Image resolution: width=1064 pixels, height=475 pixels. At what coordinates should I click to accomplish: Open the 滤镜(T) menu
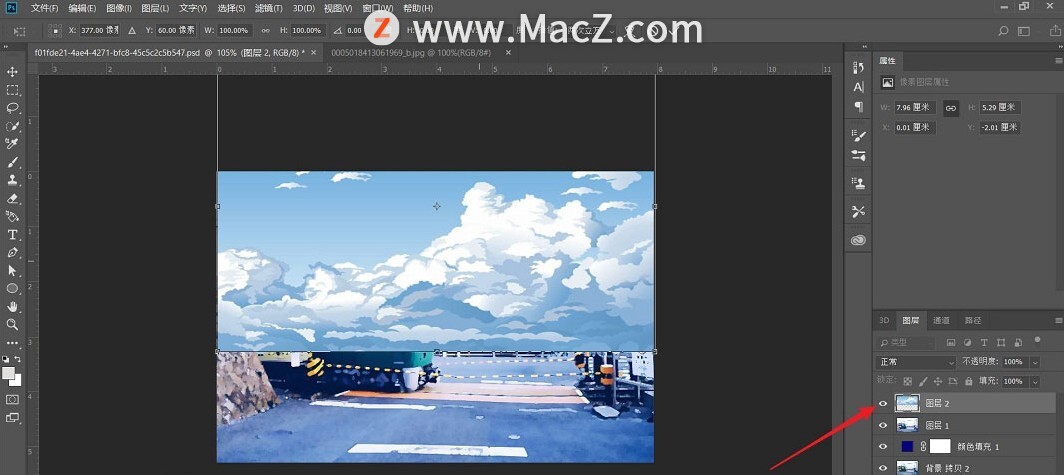[268, 8]
